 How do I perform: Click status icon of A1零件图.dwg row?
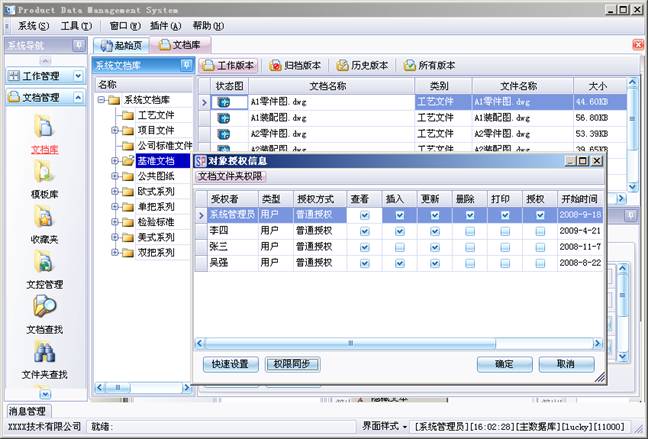pyautogui.click(x=224, y=102)
